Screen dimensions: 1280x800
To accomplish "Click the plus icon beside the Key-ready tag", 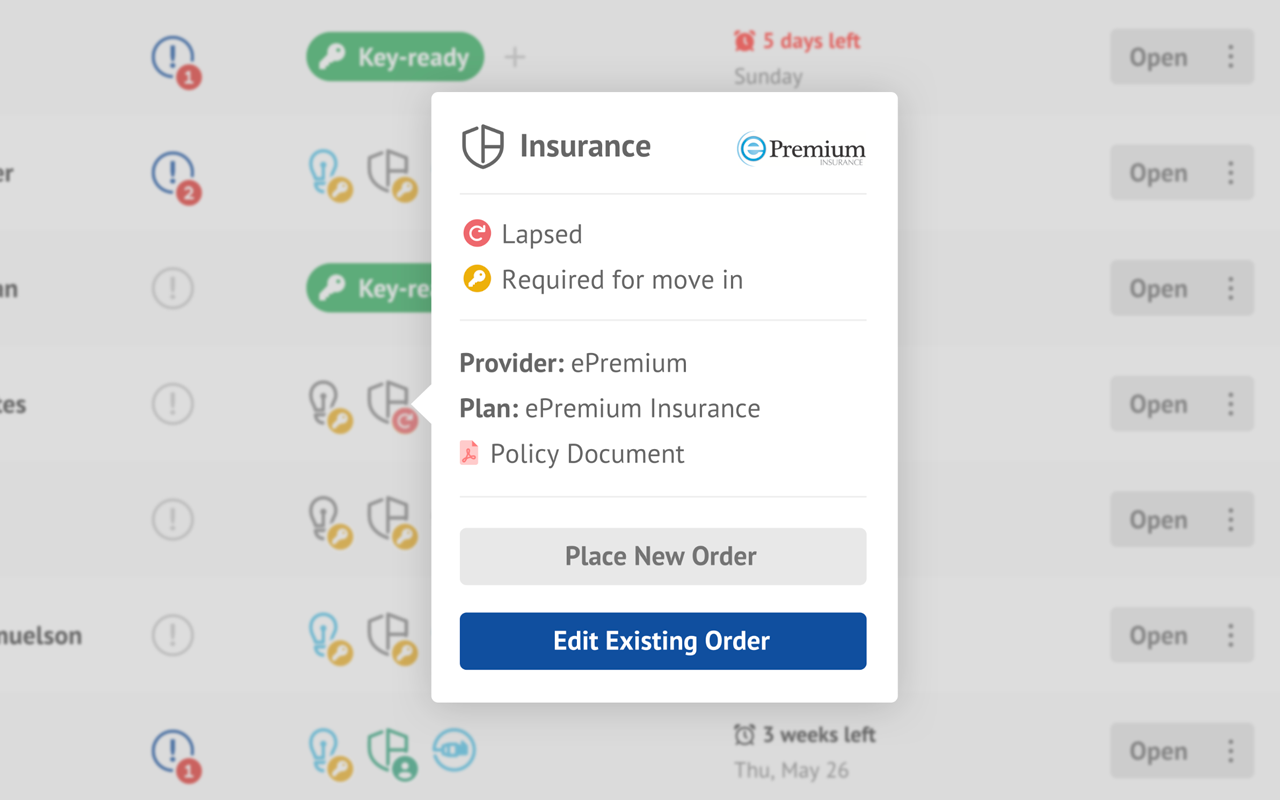I will point(514,58).
